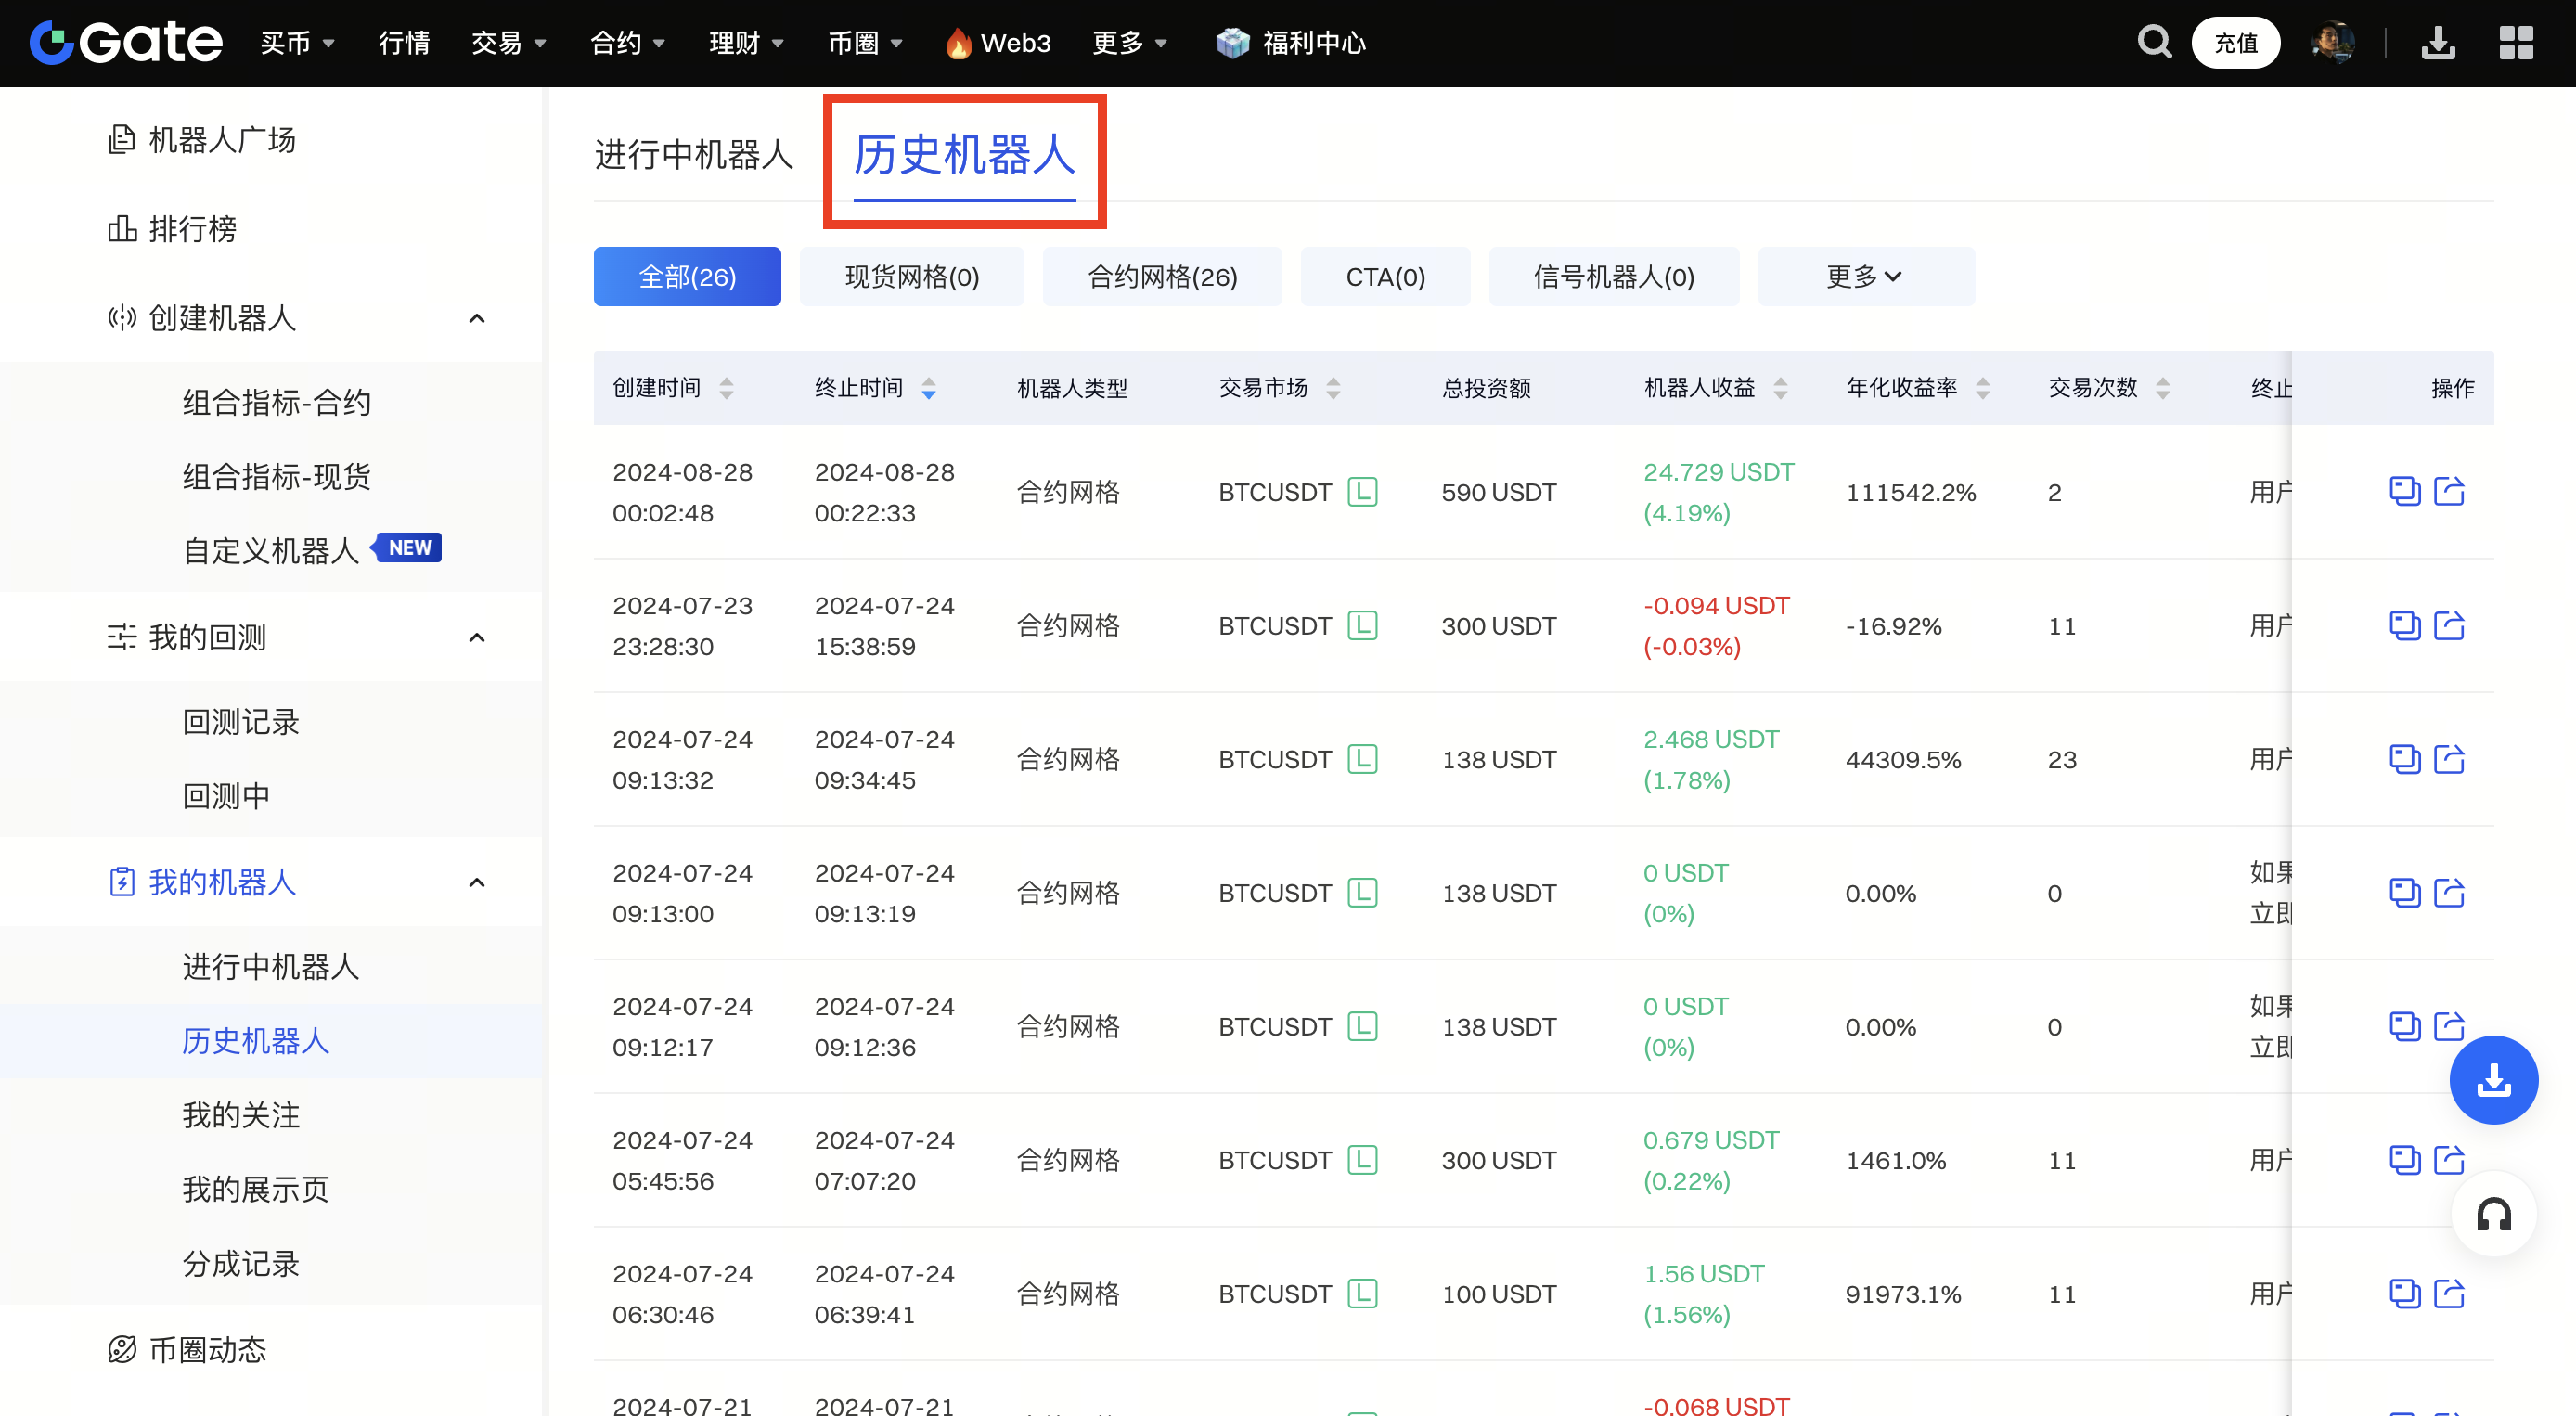2576x1416 pixels.
Task: Click the user avatar in header
Action: pos(2332,43)
